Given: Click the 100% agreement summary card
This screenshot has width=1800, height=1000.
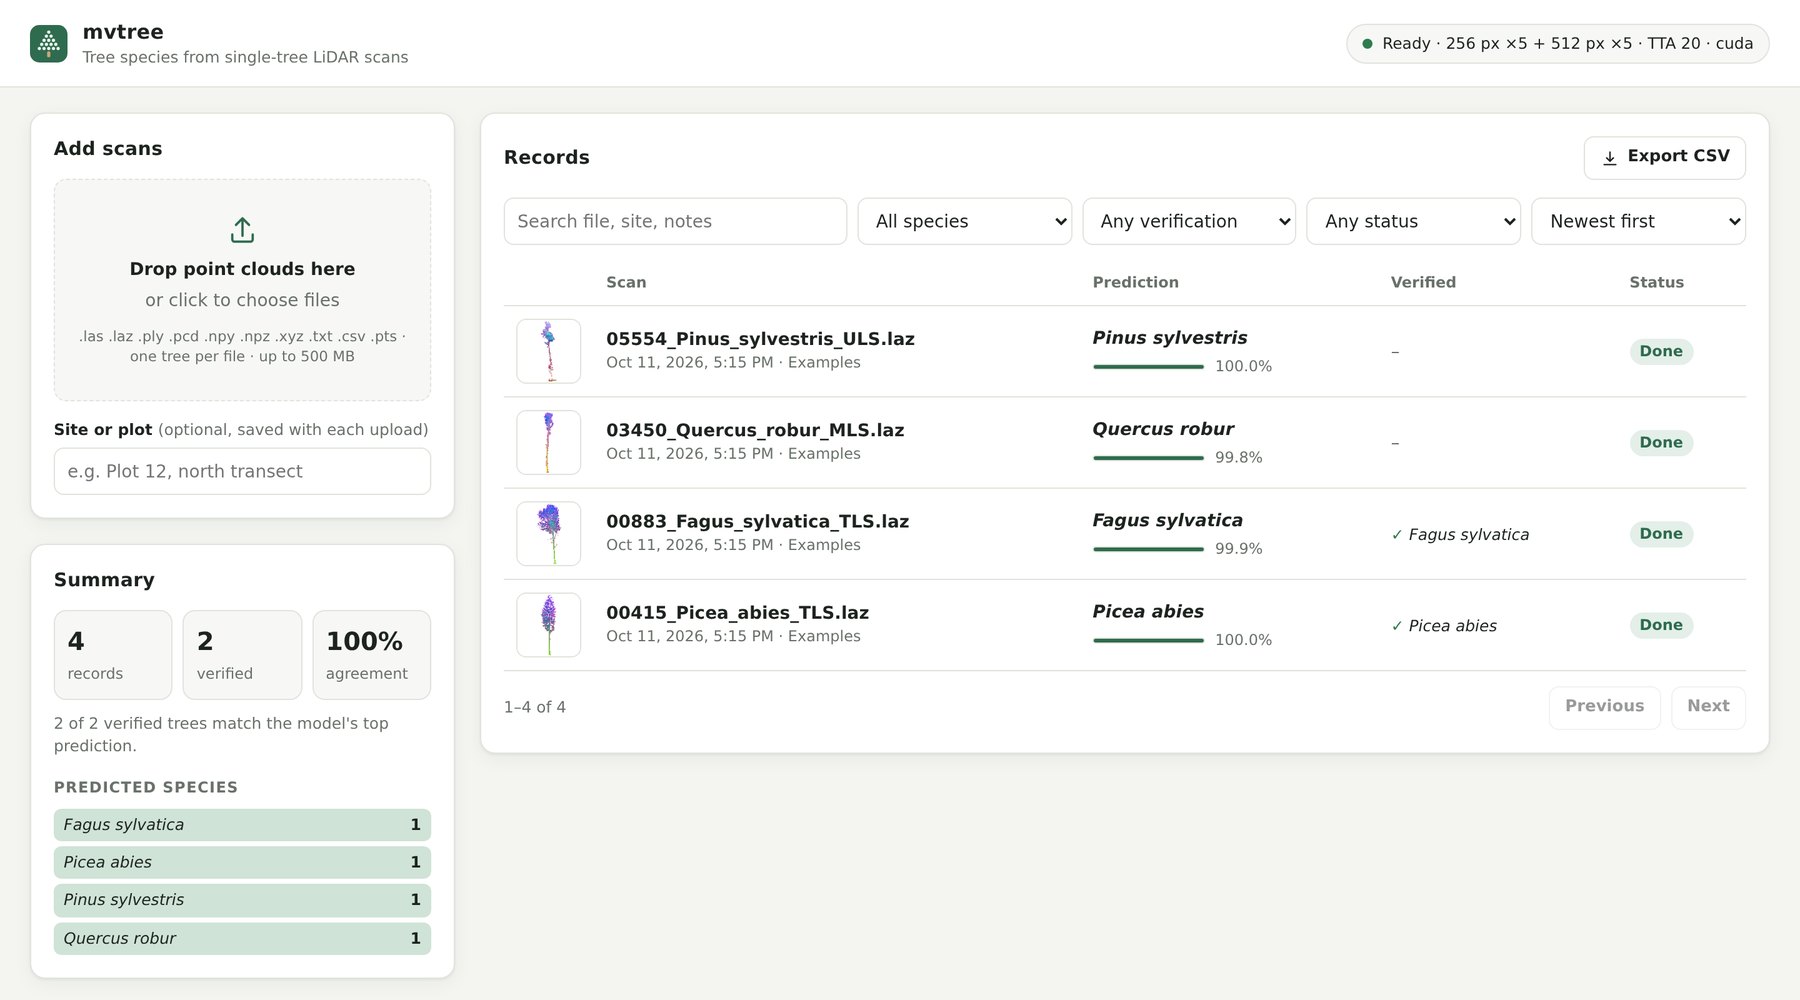Looking at the screenshot, I should [372, 655].
